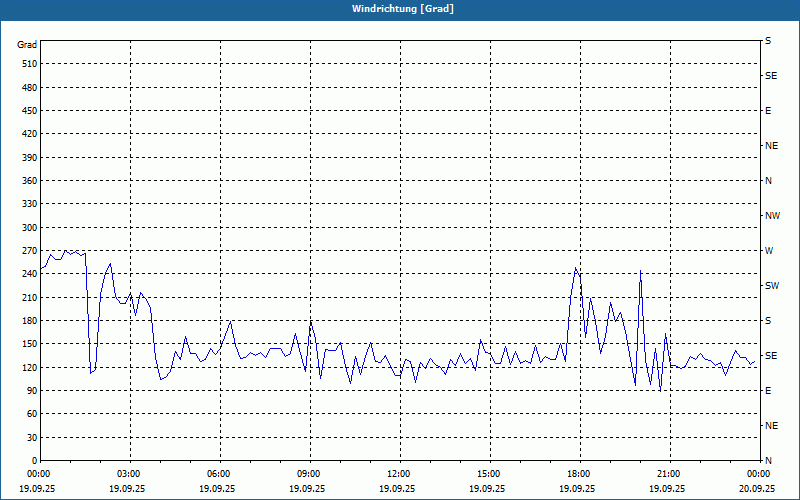
Task: Click the W compass label
Action: coord(769,251)
